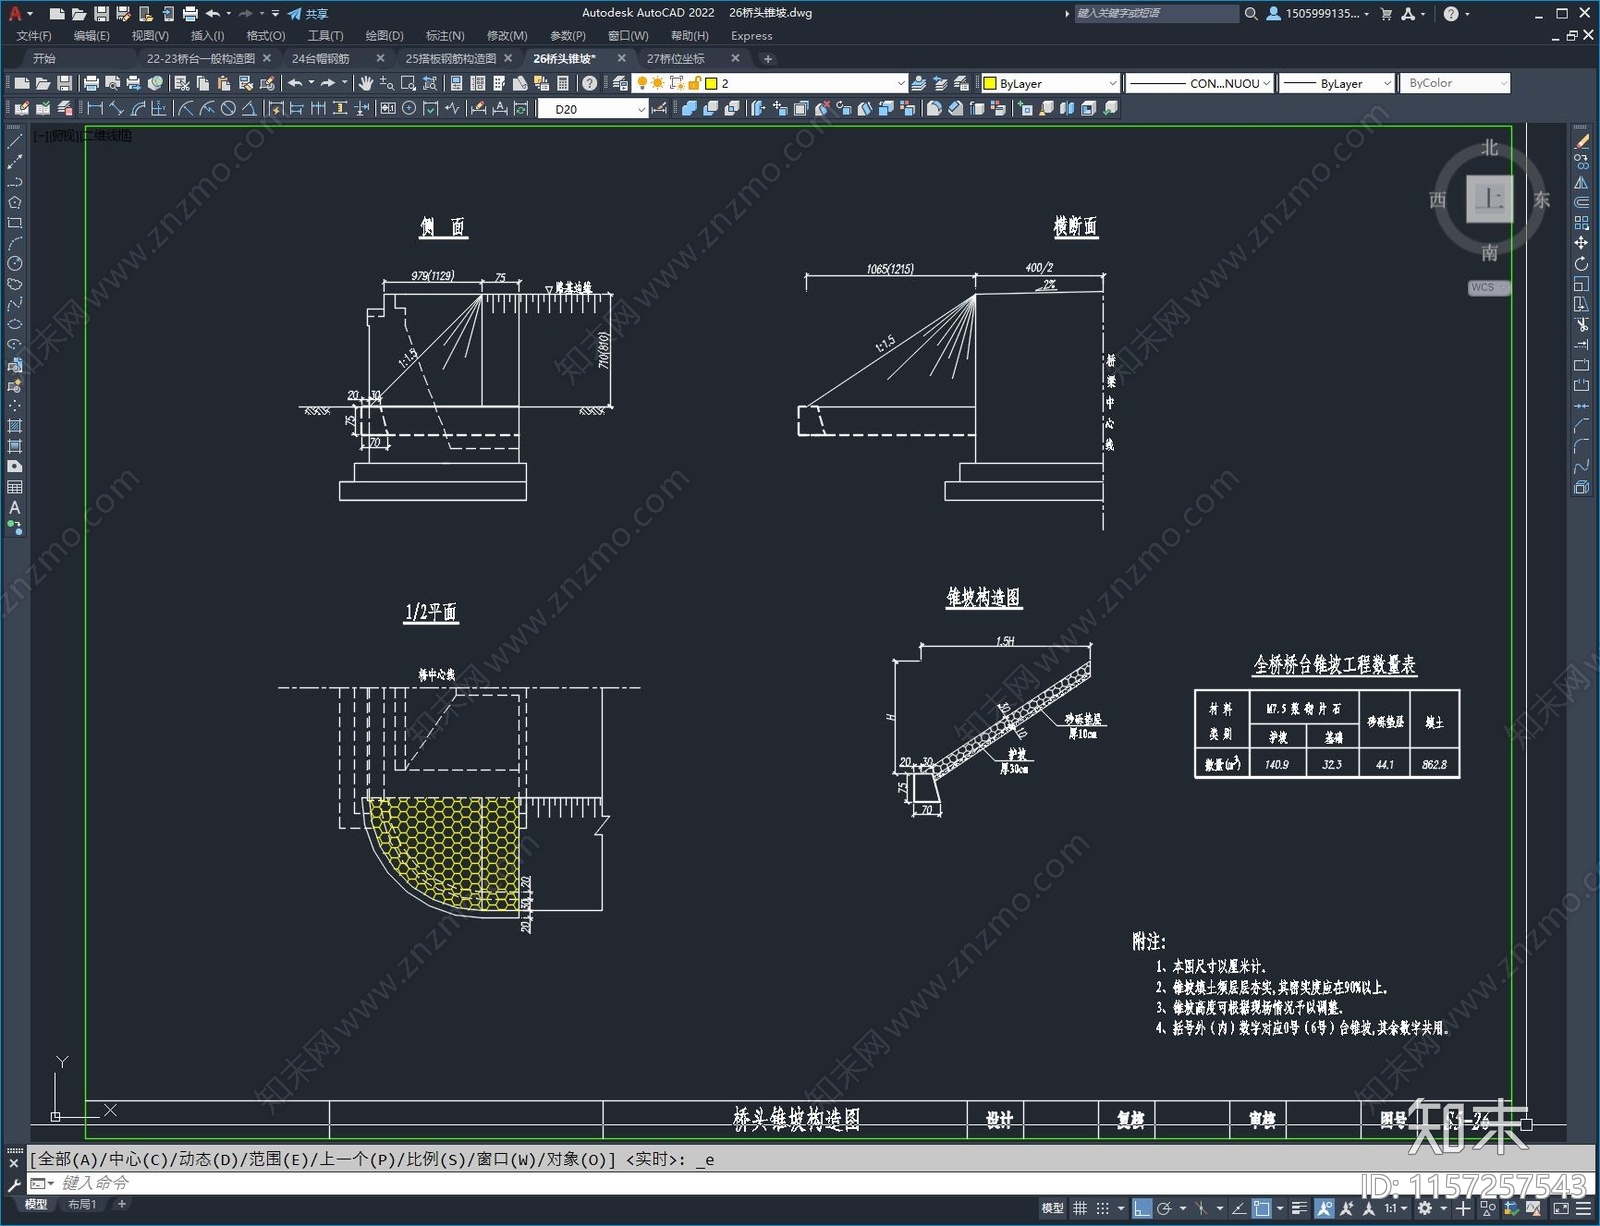1600x1226 pixels.
Task: Toggle Ortho mode in status bar
Action: tap(1142, 1208)
